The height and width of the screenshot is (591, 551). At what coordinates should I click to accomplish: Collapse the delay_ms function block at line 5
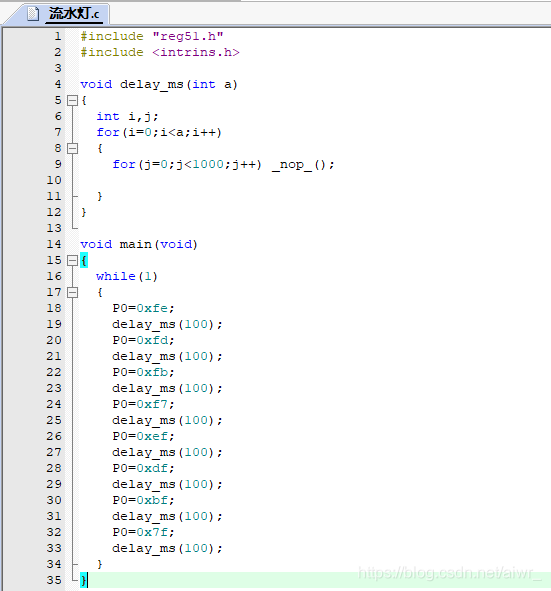tap(72, 100)
